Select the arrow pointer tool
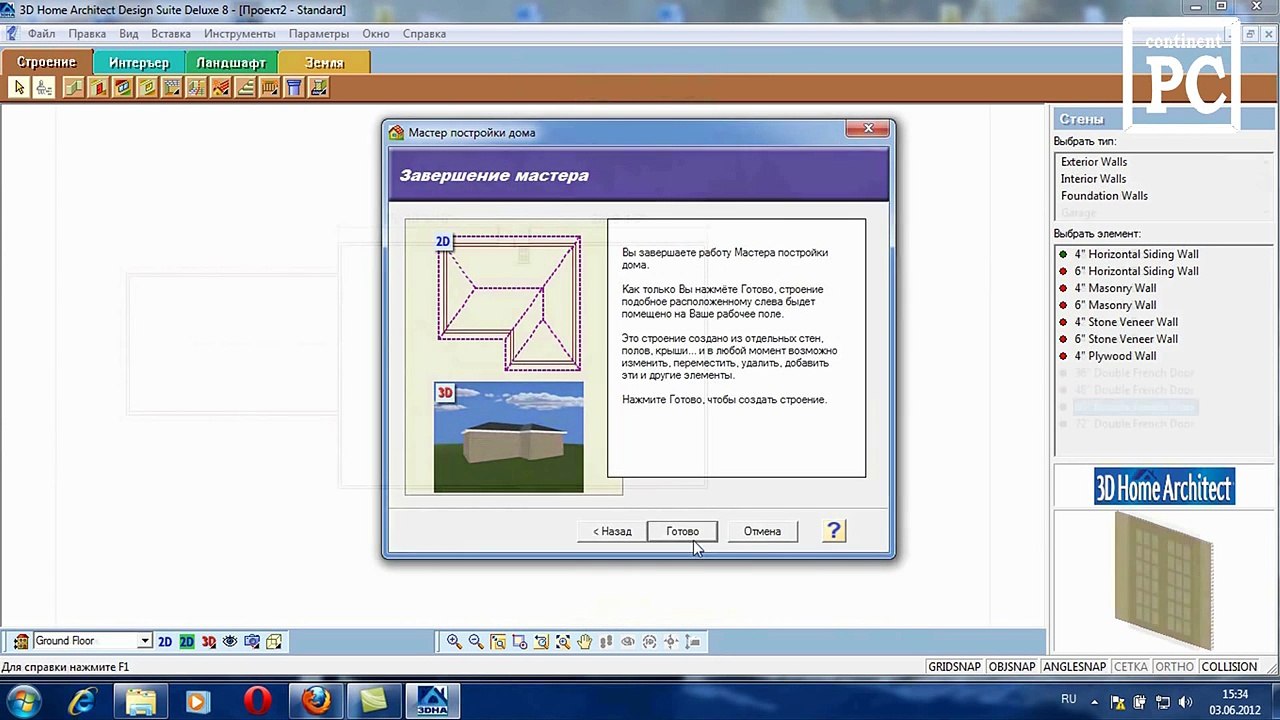This screenshot has height=720, width=1280. [x=19, y=88]
